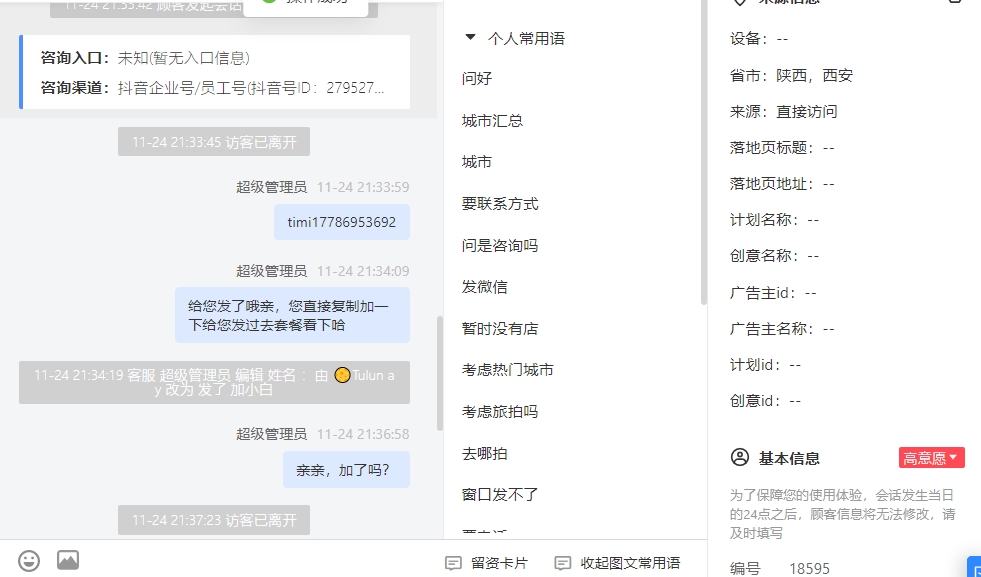Click the chat history scrollbar
Image resolution: width=981 pixels, height=577 pixels.
(x=440, y=374)
